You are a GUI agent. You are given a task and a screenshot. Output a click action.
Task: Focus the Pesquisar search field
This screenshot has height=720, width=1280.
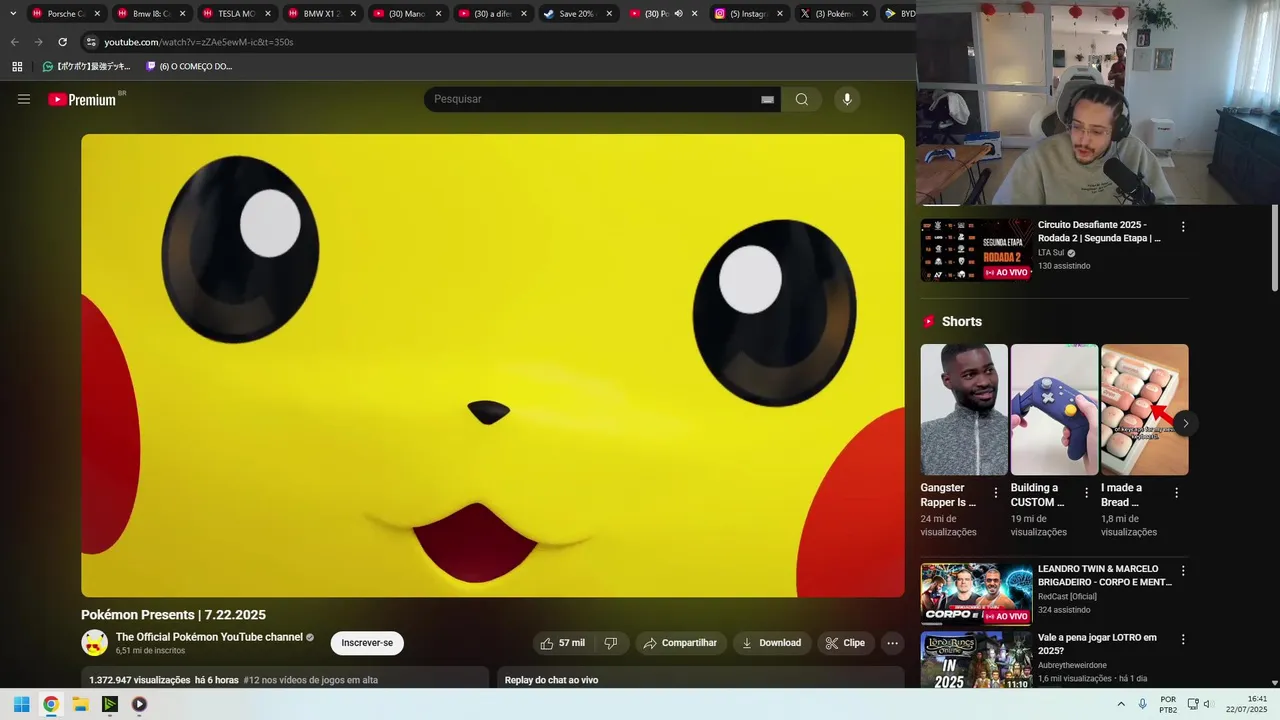pos(594,99)
